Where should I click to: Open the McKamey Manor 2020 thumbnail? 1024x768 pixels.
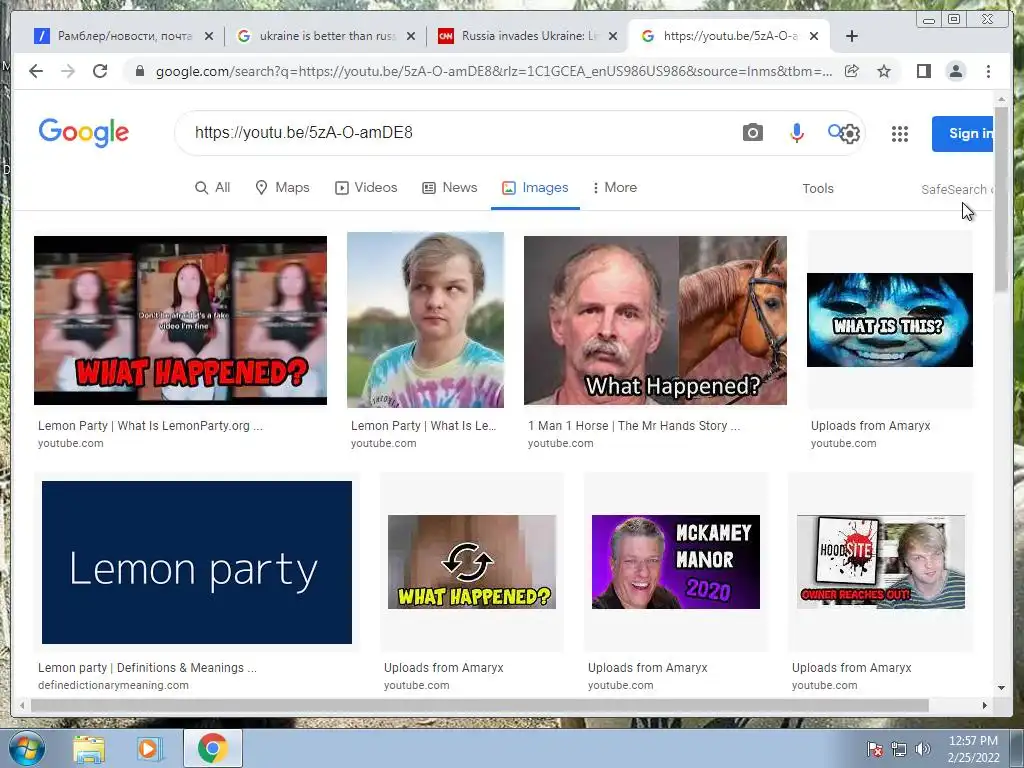675,562
